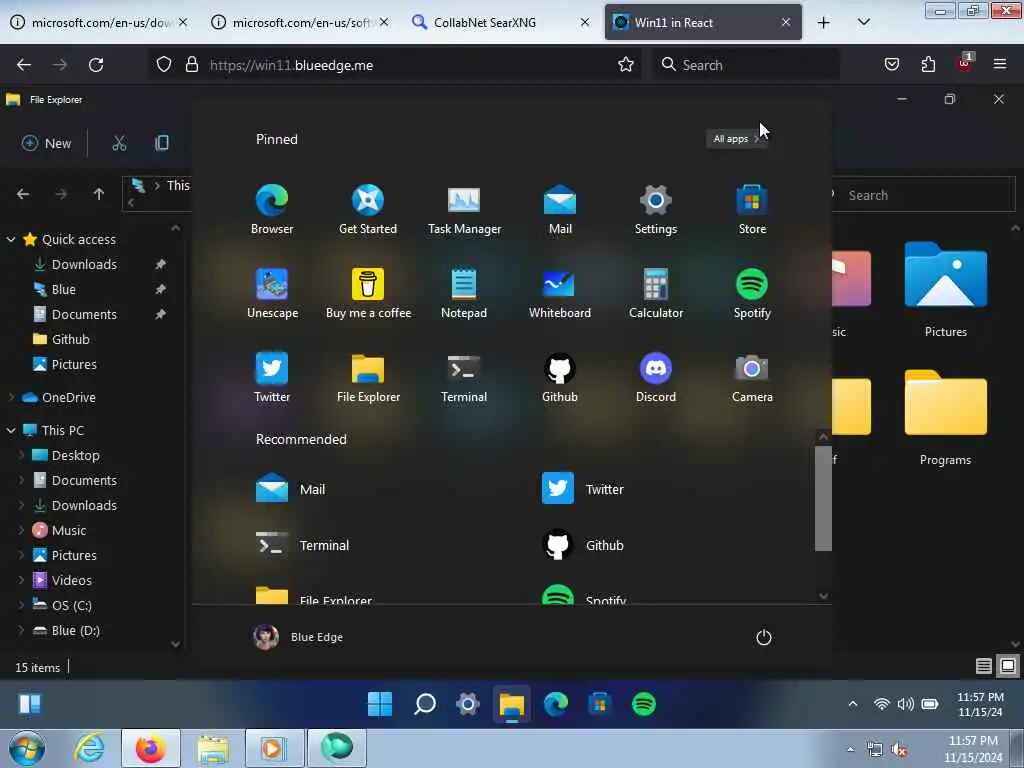The image size is (1024, 768).
Task: Expand the Blue (D:) drive node
Action: click(21, 630)
